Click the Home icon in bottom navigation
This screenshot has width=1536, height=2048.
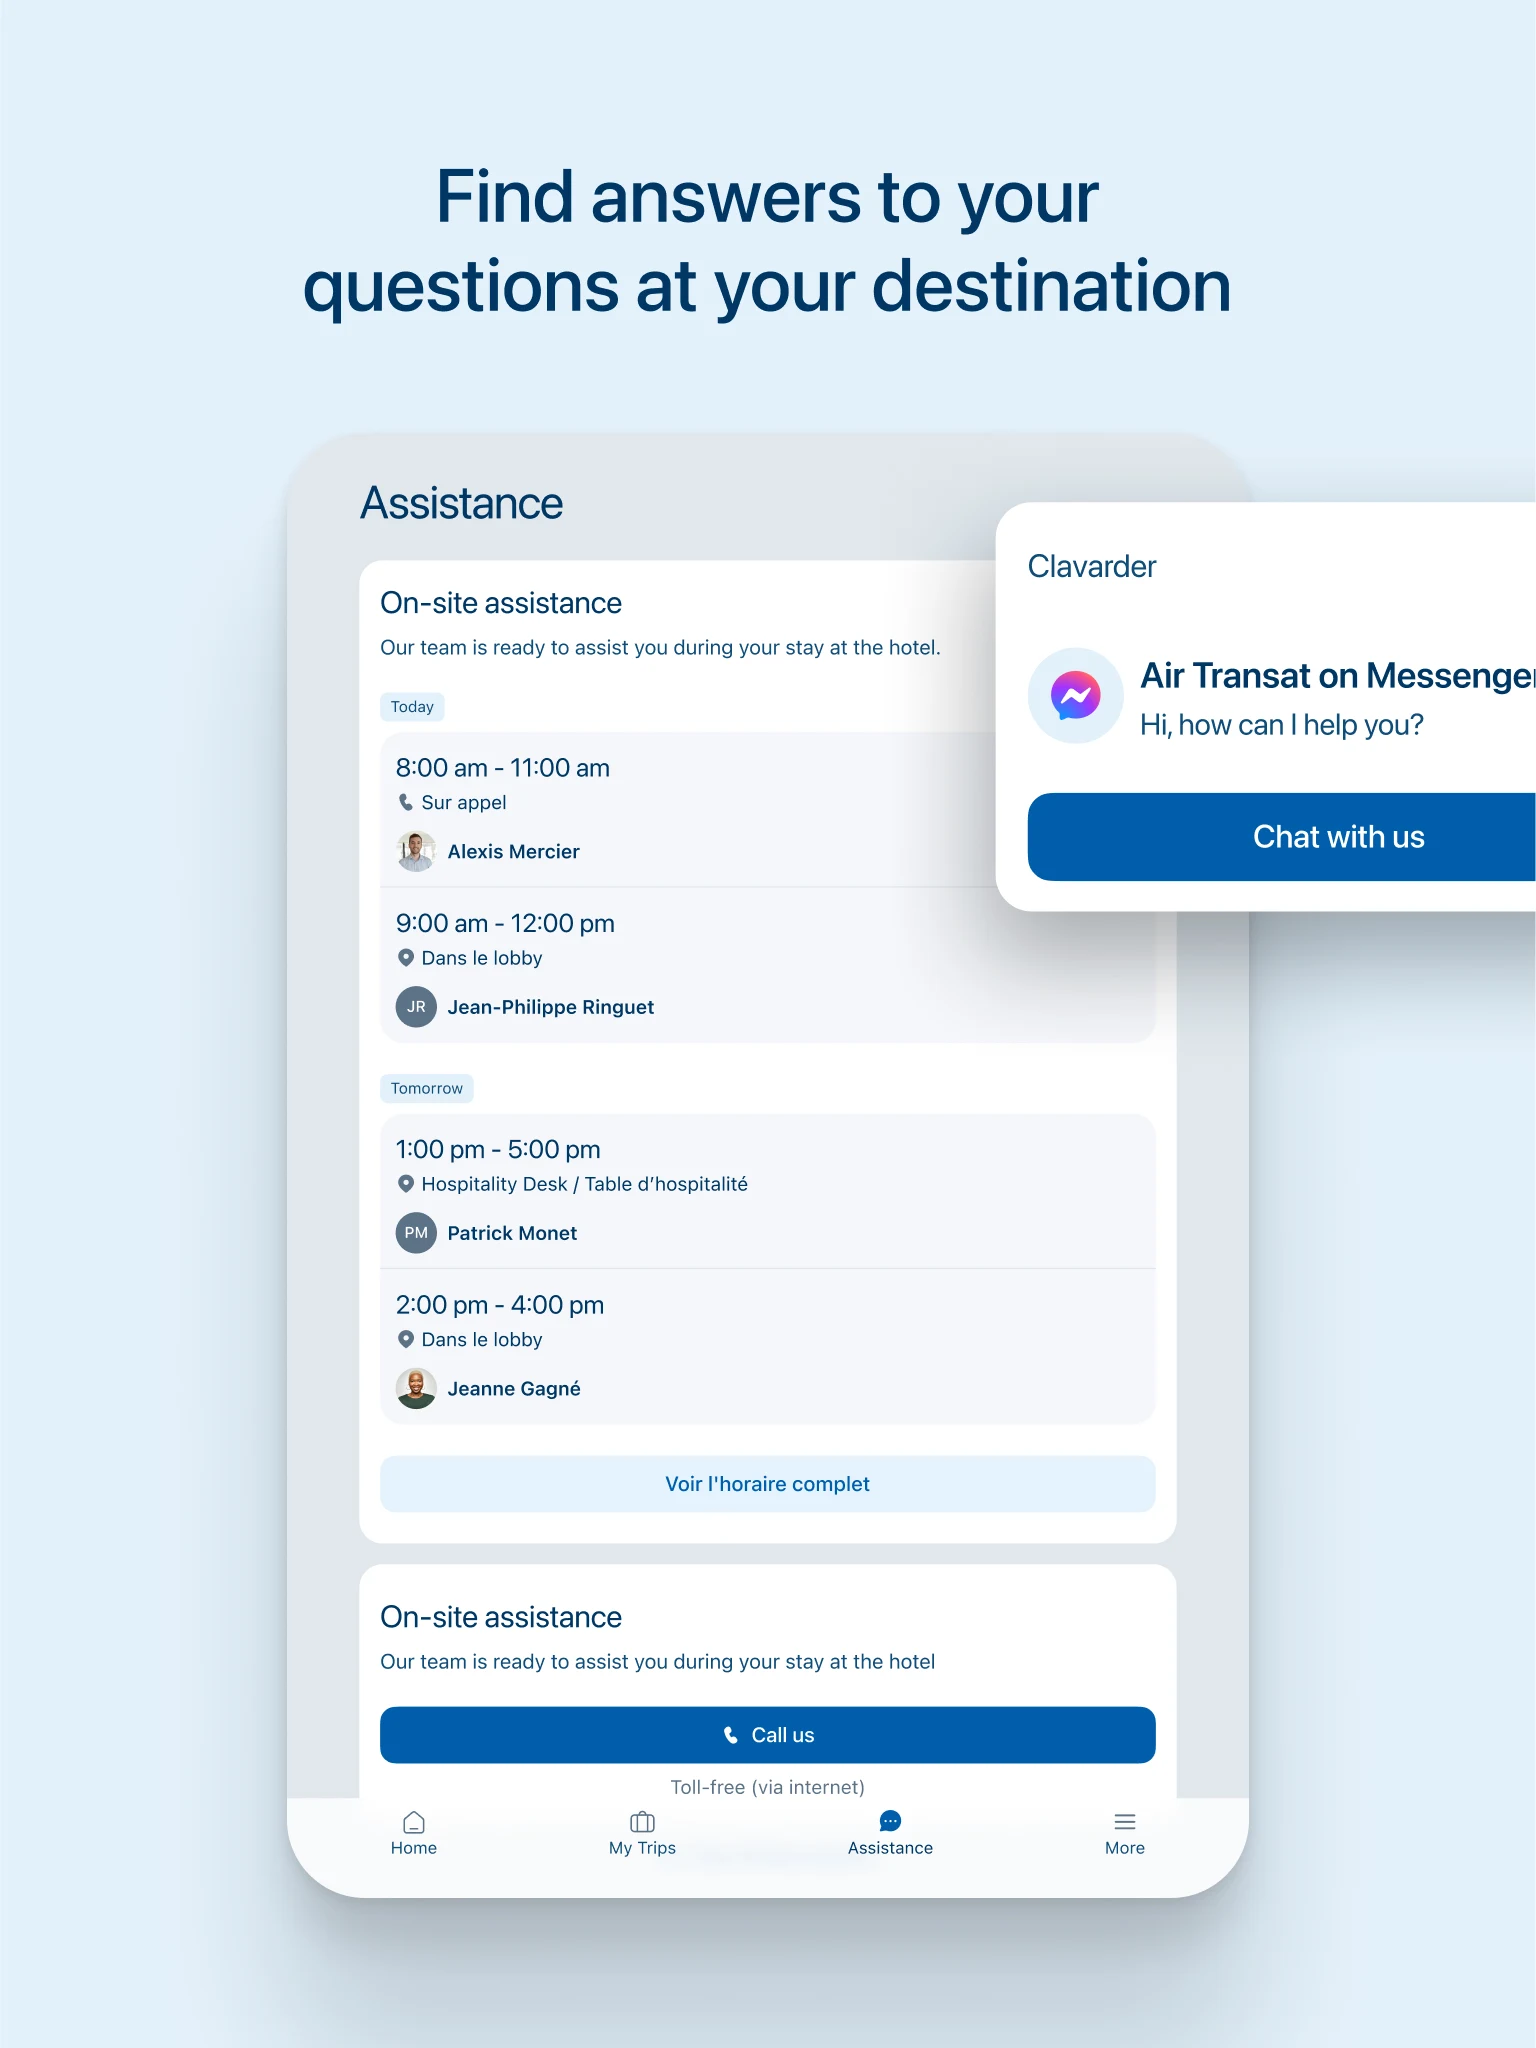tap(414, 1822)
